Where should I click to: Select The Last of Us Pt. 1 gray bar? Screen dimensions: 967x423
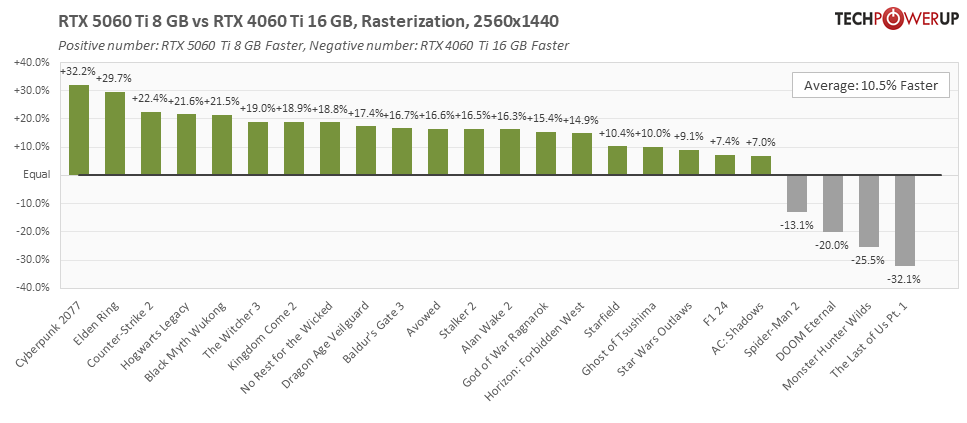point(905,220)
